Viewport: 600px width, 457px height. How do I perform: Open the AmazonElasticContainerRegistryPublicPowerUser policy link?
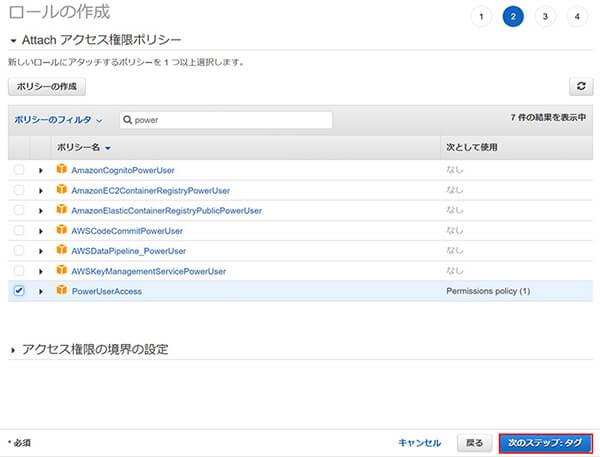[167, 211]
